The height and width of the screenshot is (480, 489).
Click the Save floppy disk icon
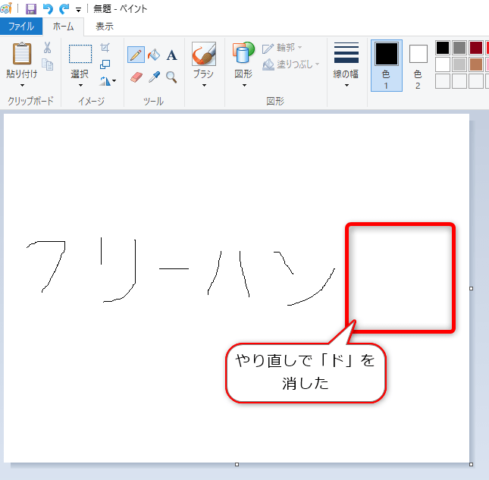[x=31, y=9]
